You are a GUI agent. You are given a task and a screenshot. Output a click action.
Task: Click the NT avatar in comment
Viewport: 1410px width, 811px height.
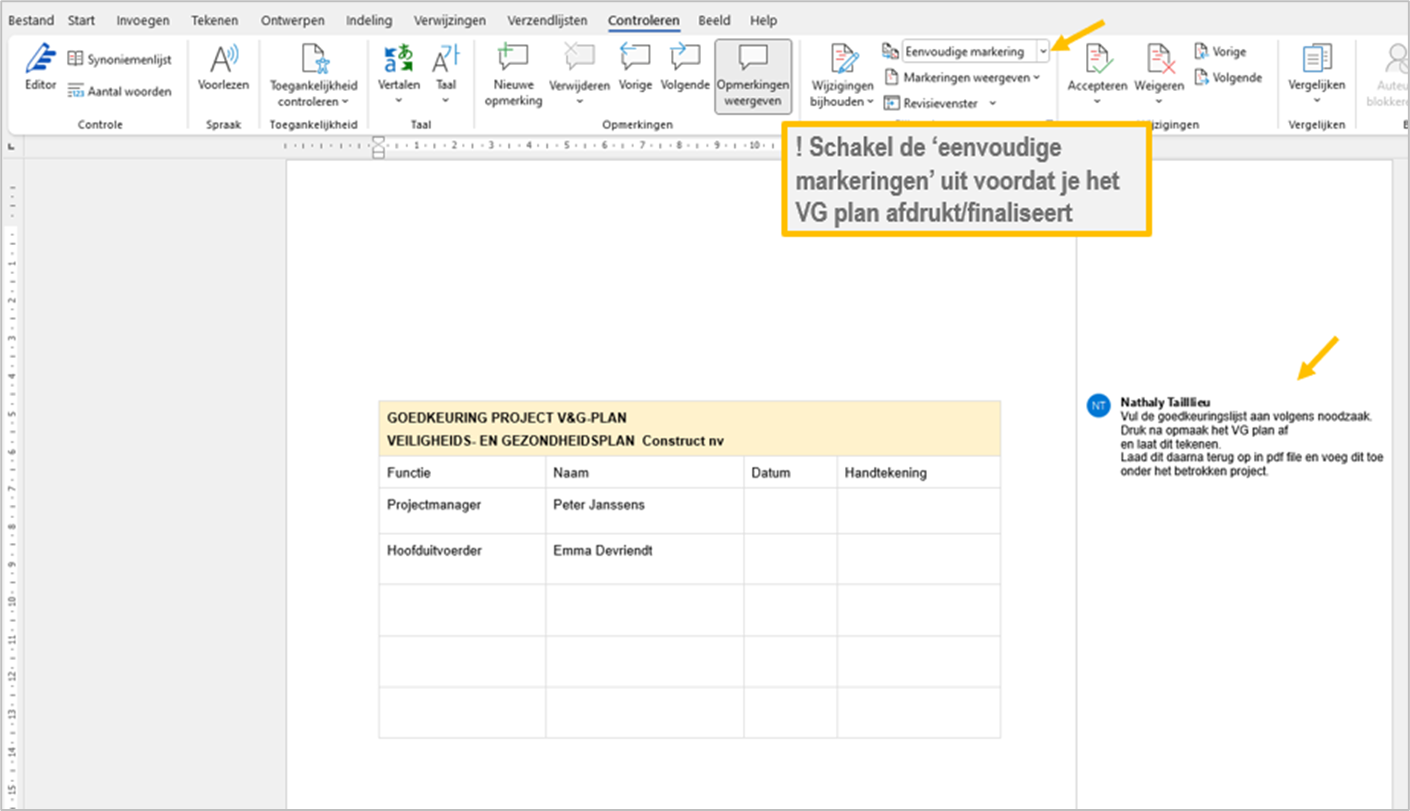1099,405
